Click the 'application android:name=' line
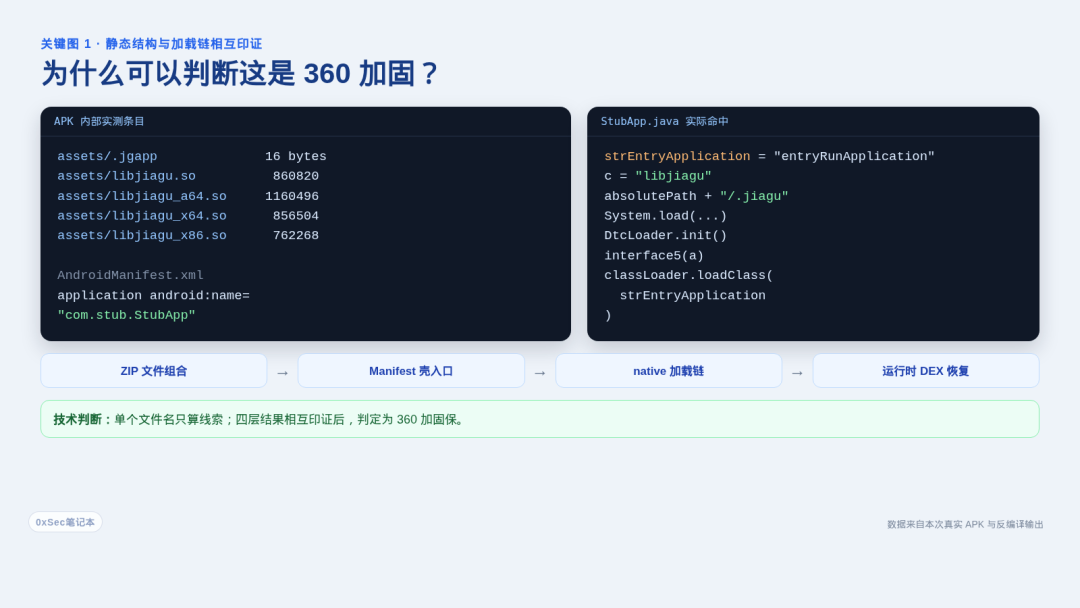1080x608 pixels. pyautogui.click(x=154, y=295)
